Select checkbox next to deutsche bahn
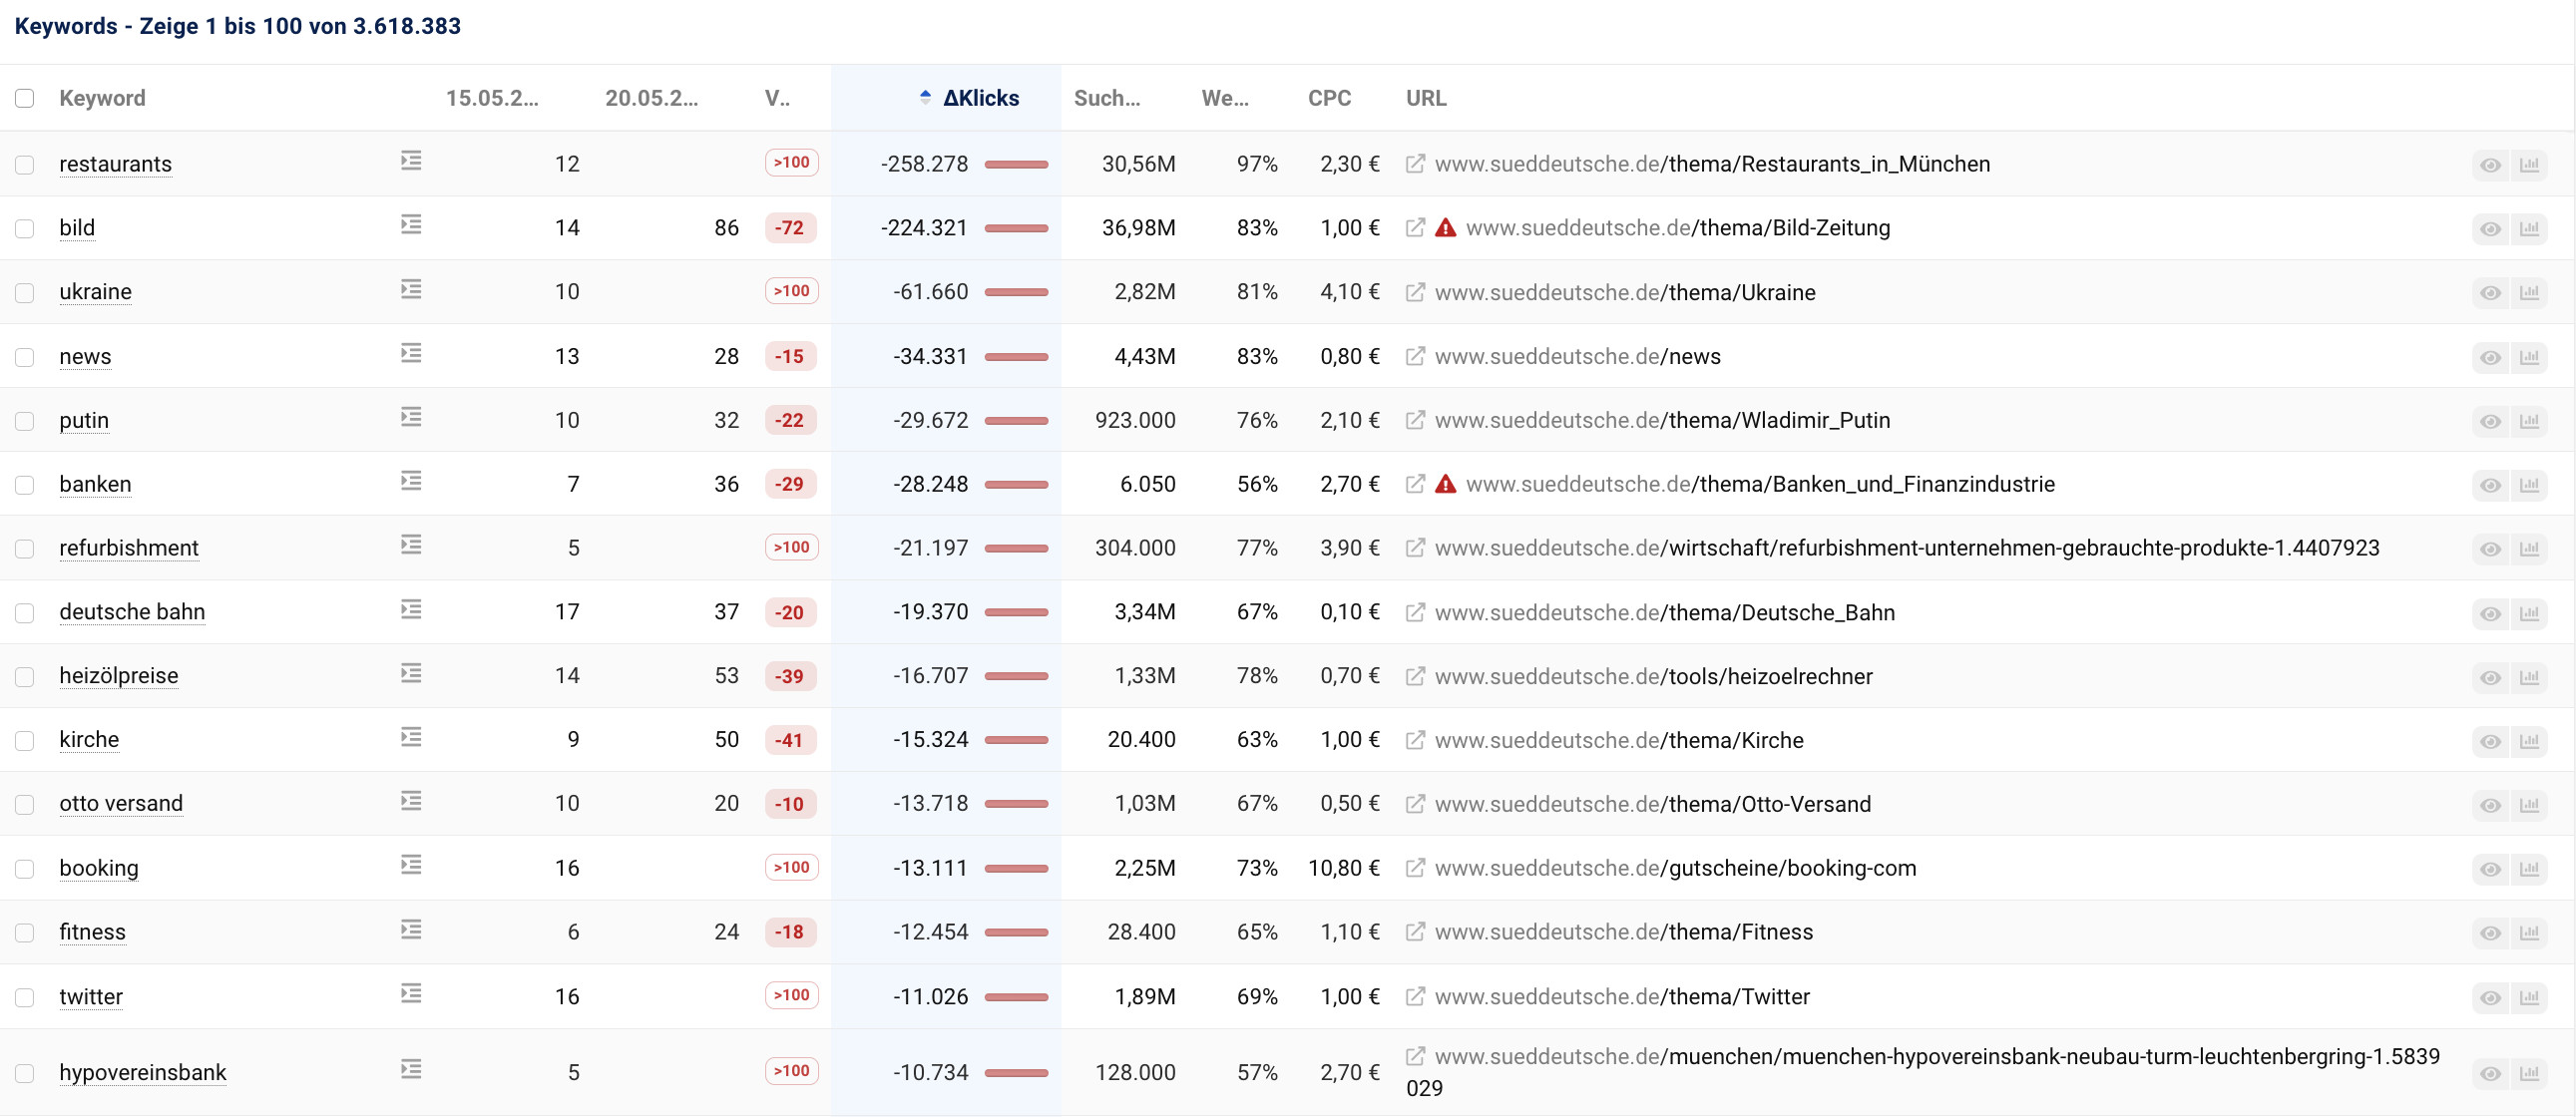 point(25,613)
